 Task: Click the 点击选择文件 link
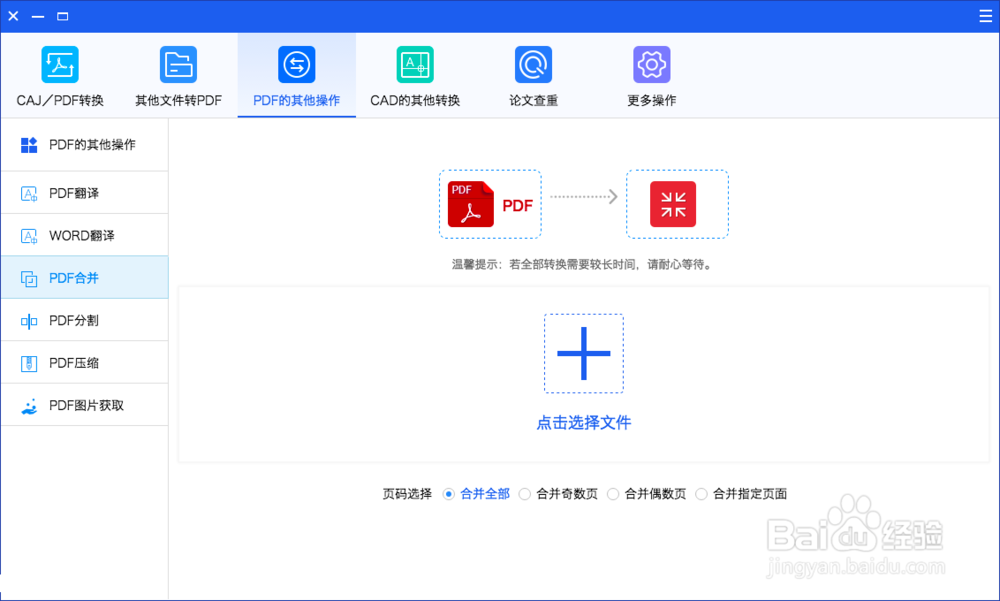coord(583,423)
